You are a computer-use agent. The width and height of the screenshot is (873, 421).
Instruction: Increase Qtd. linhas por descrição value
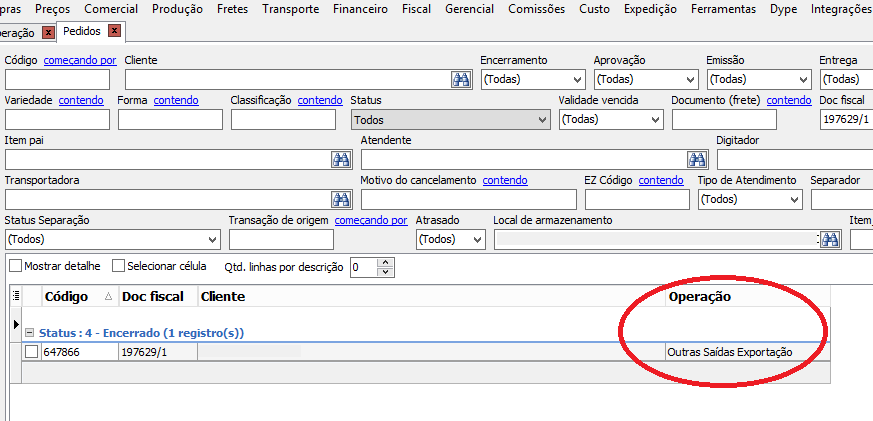[386, 262]
